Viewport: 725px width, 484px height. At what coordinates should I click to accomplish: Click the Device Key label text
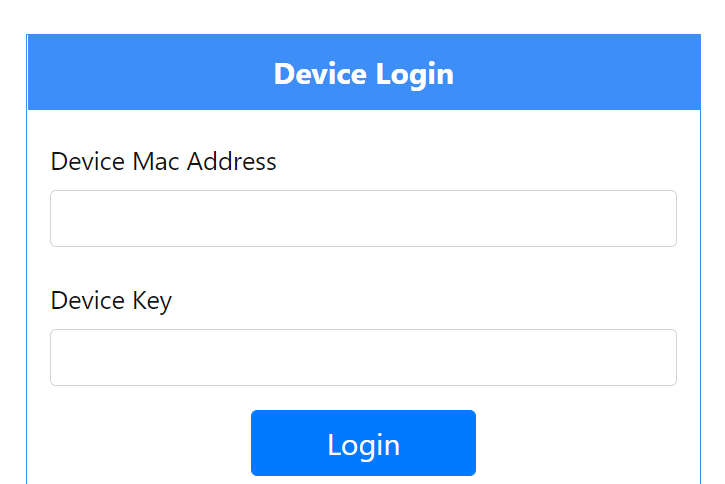[x=111, y=300]
